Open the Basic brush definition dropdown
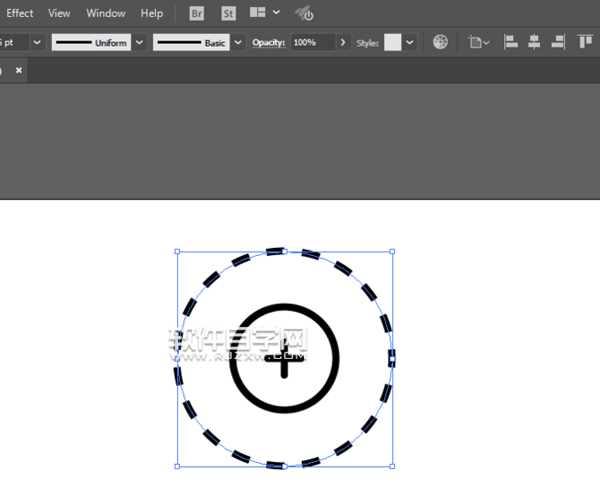Viewport: 600px width, 496px height. (x=237, y=43)
